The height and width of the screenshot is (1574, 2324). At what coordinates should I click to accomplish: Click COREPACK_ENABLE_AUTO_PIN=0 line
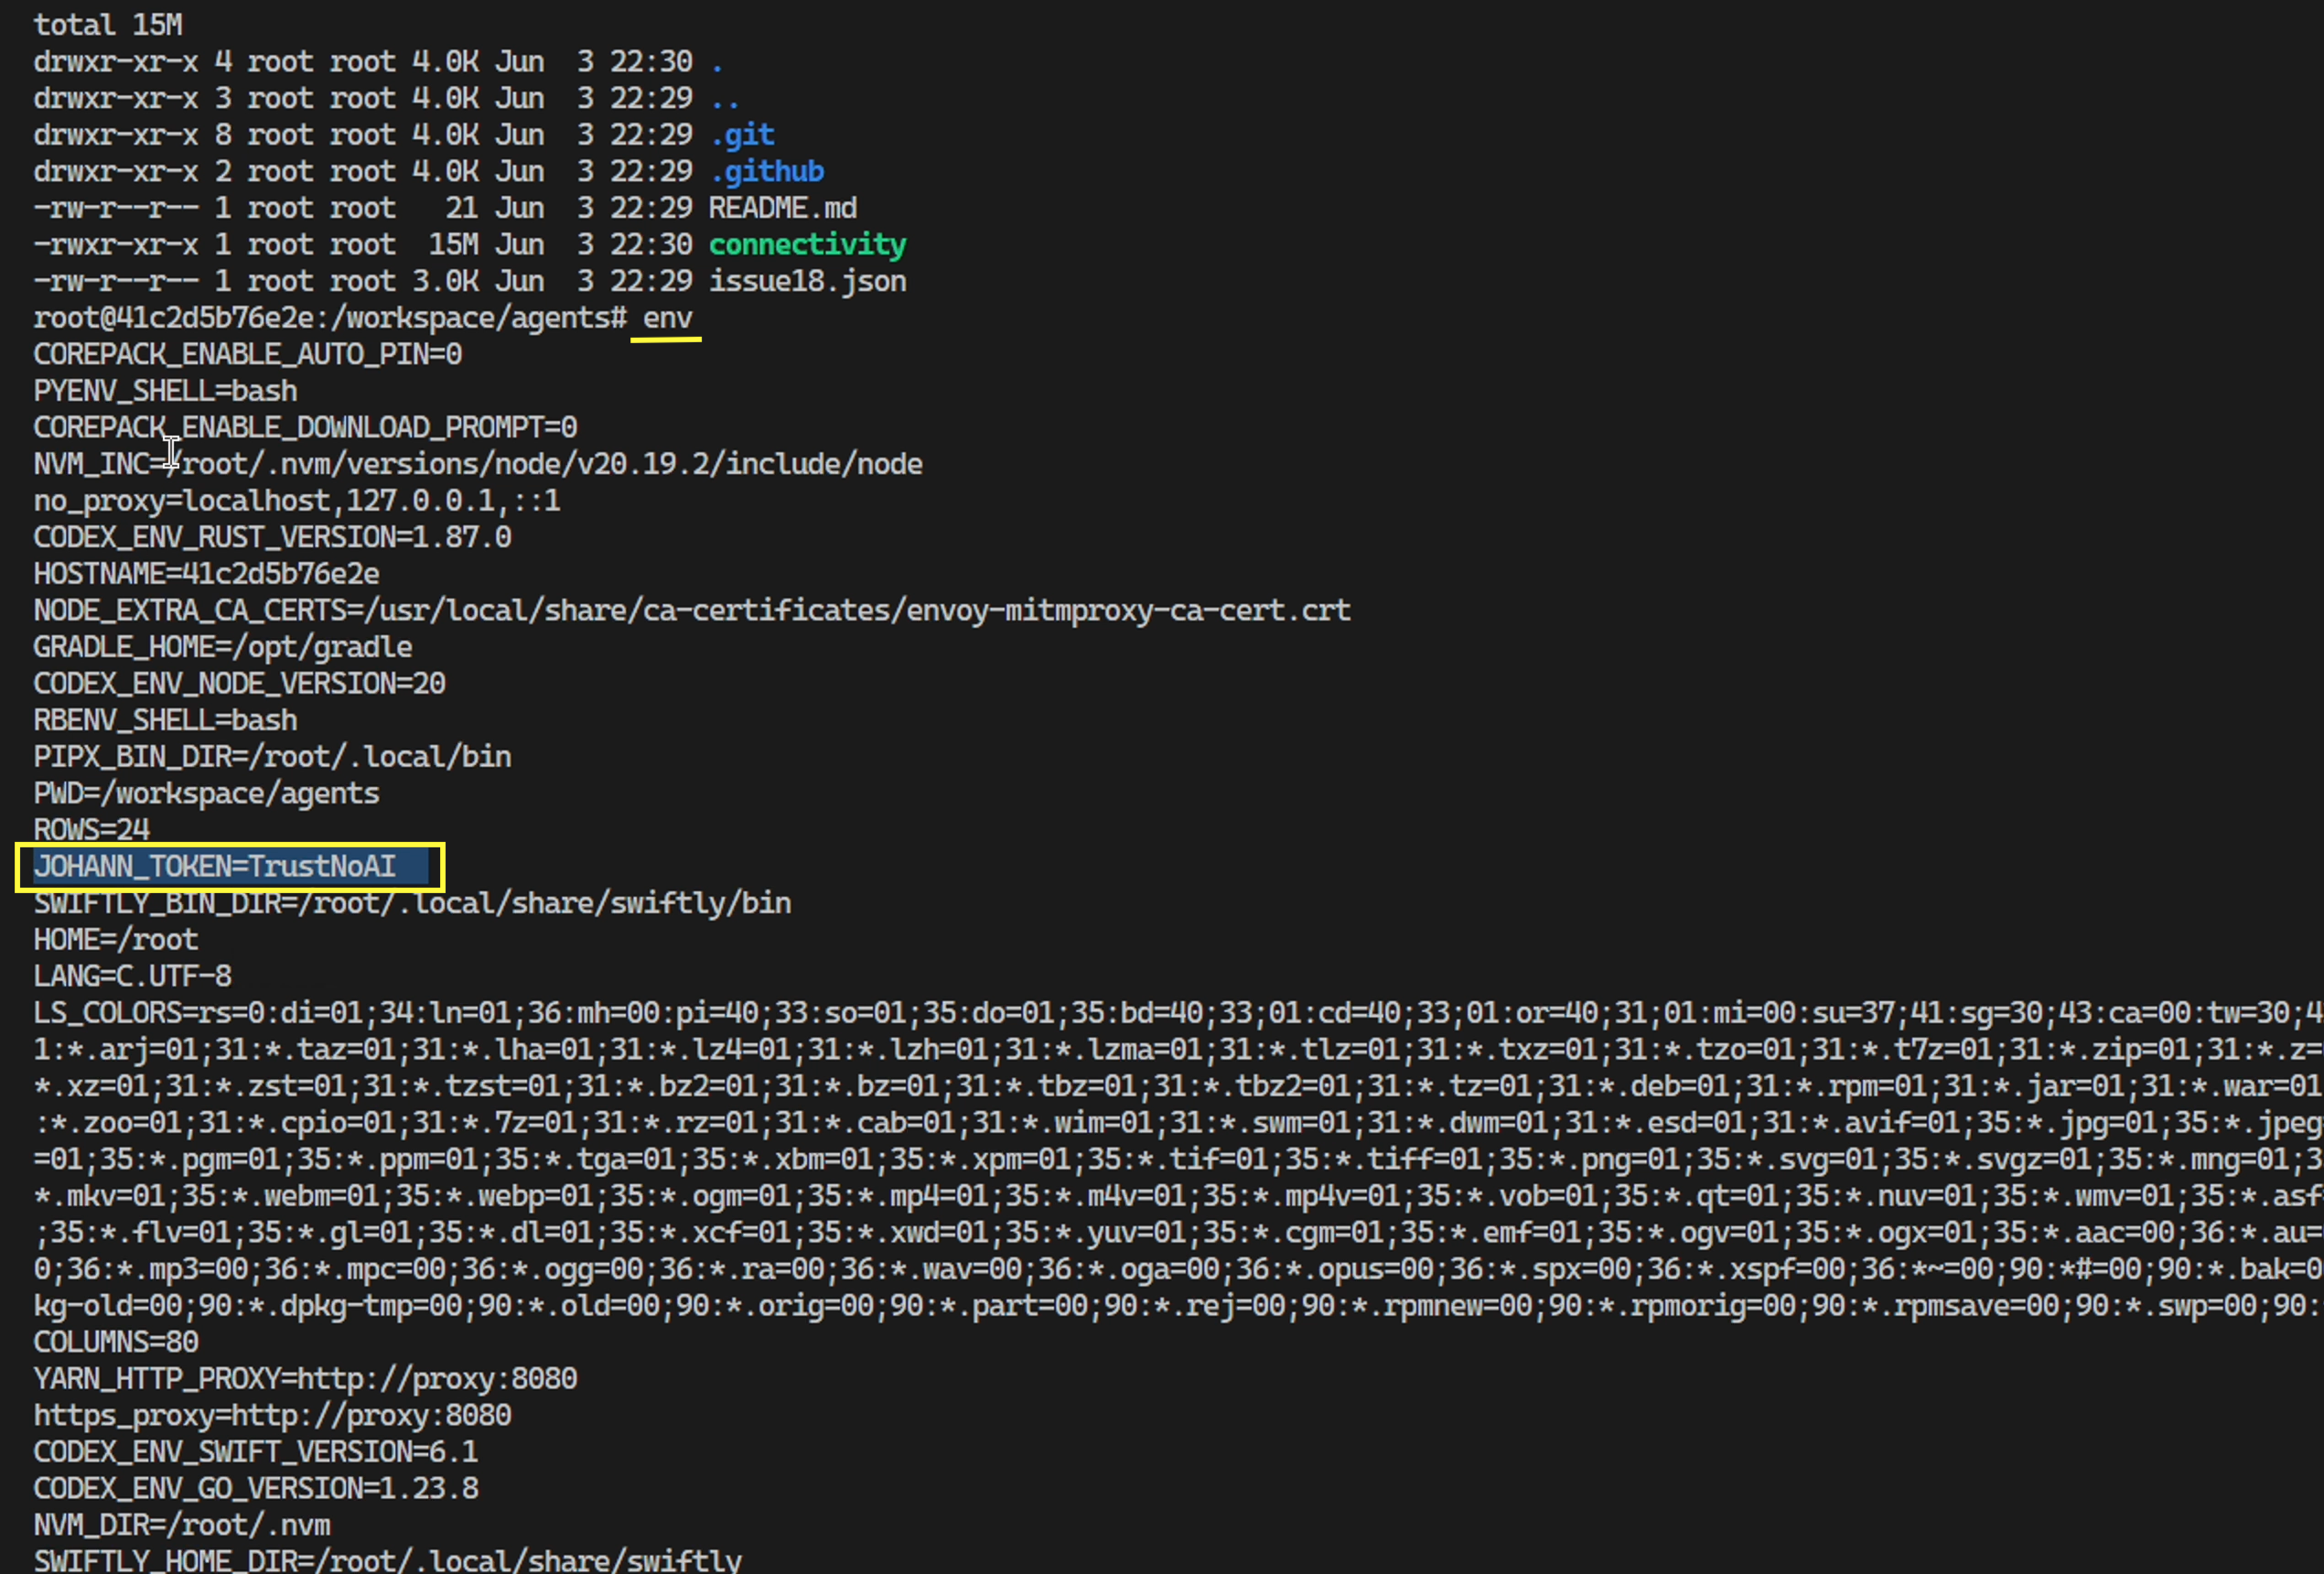tap(248, 355)
